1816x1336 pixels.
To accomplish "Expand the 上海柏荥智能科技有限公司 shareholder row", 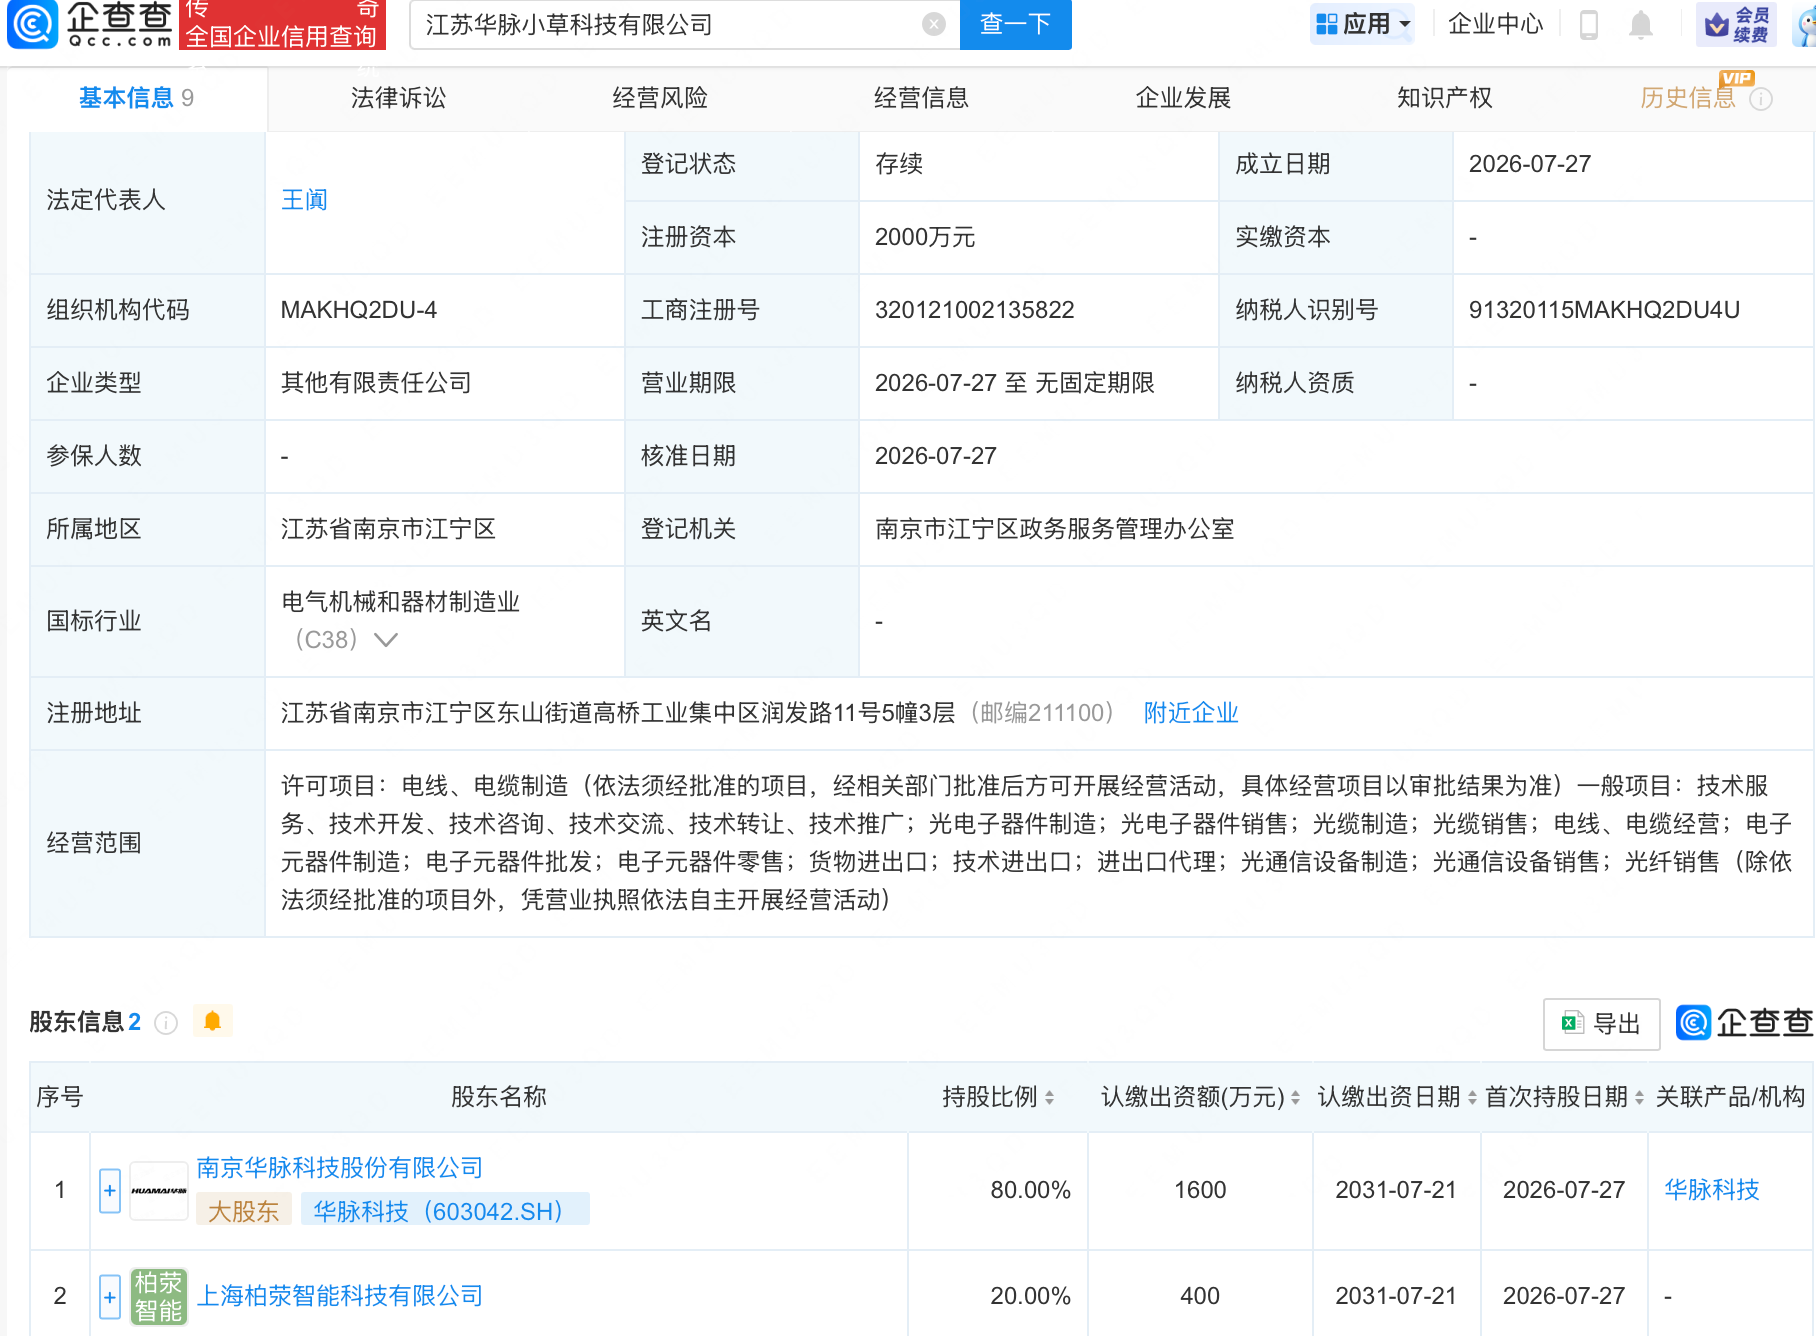I will click(110, 1296).
